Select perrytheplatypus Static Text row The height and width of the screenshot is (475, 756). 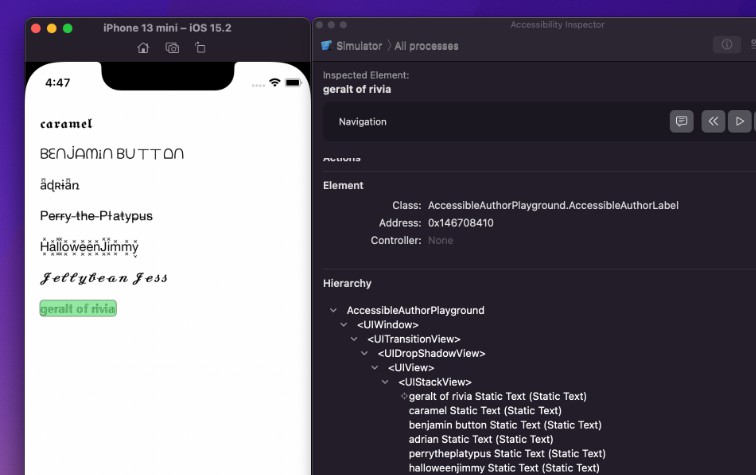[x=507, y=453]
